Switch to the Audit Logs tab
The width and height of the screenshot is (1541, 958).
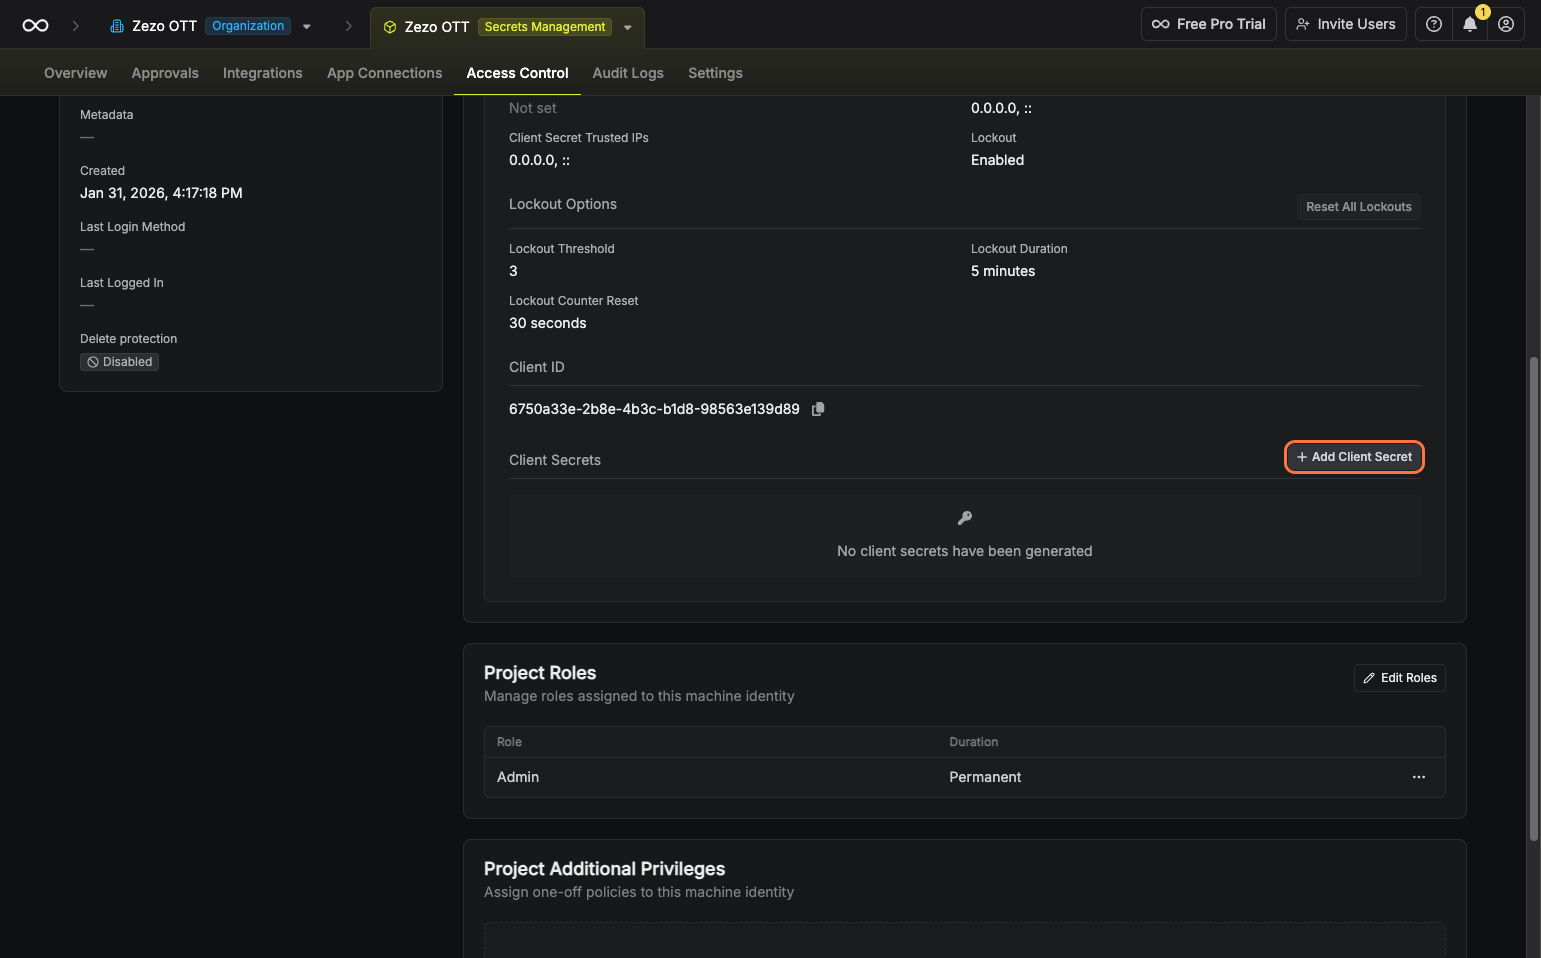pos(627,73)
